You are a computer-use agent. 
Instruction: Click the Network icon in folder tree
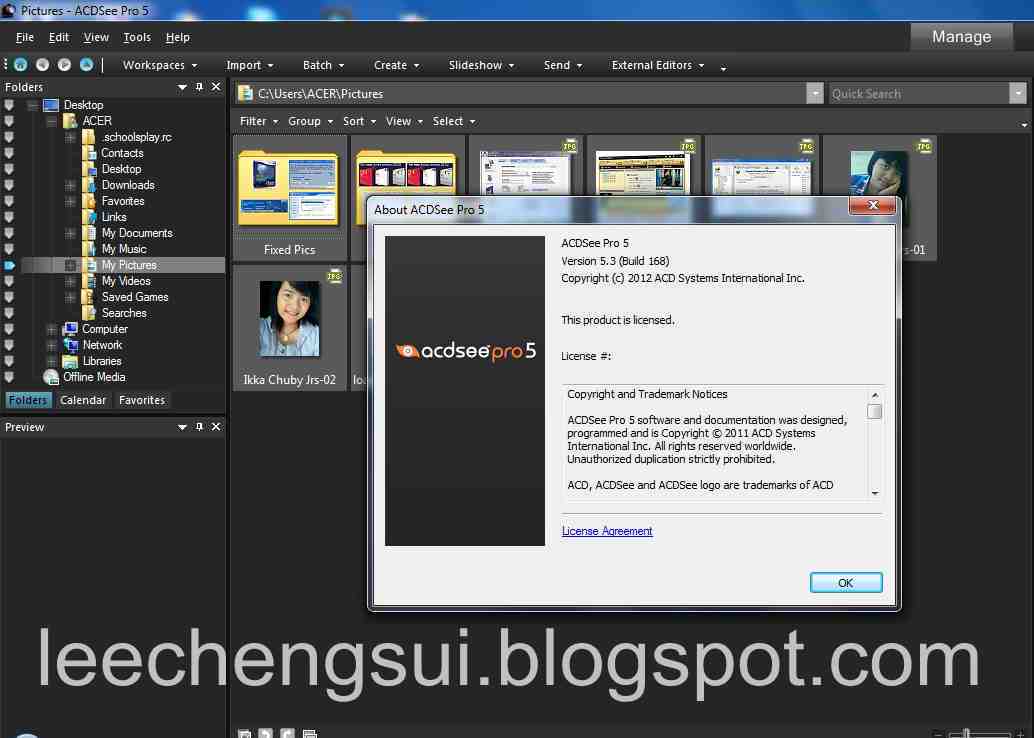[x=70, y=345]
